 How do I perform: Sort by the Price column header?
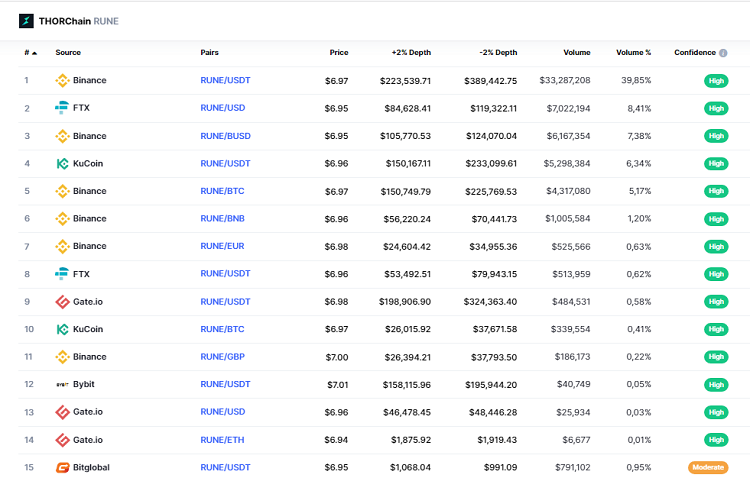tap(338, 52)
